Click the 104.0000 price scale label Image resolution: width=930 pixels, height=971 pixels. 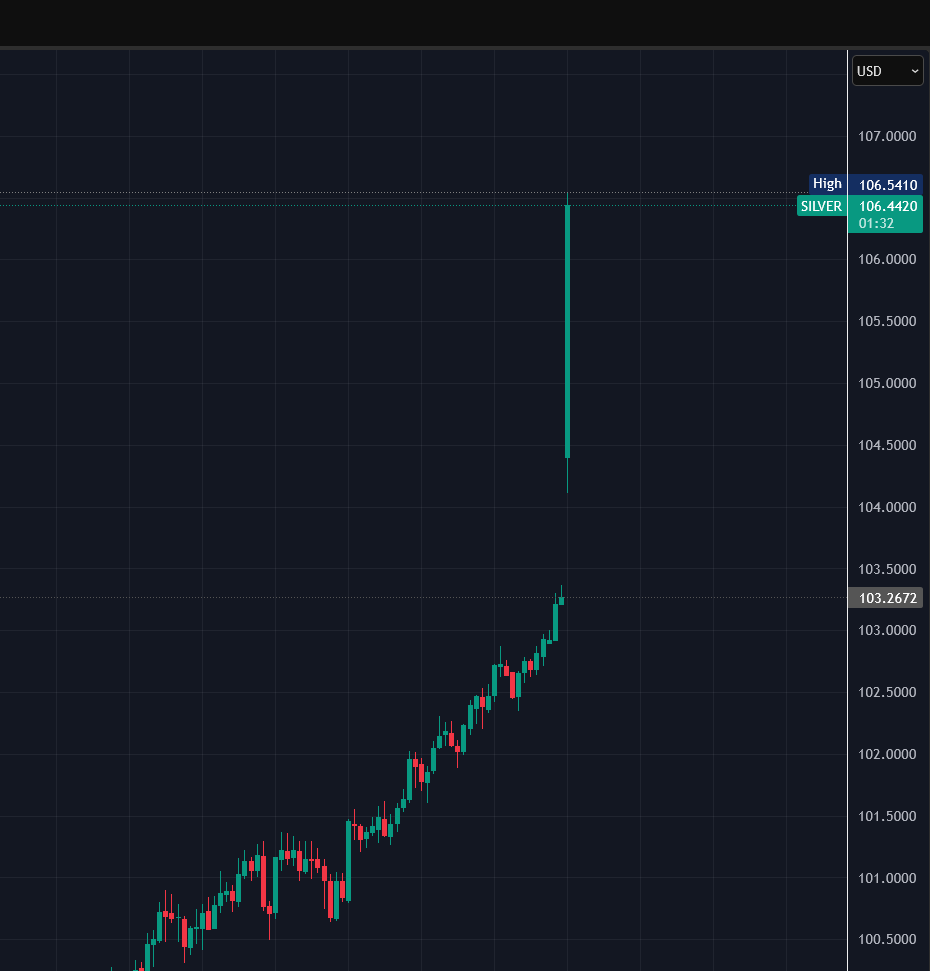pyautogui.click(x=887, y=507)
